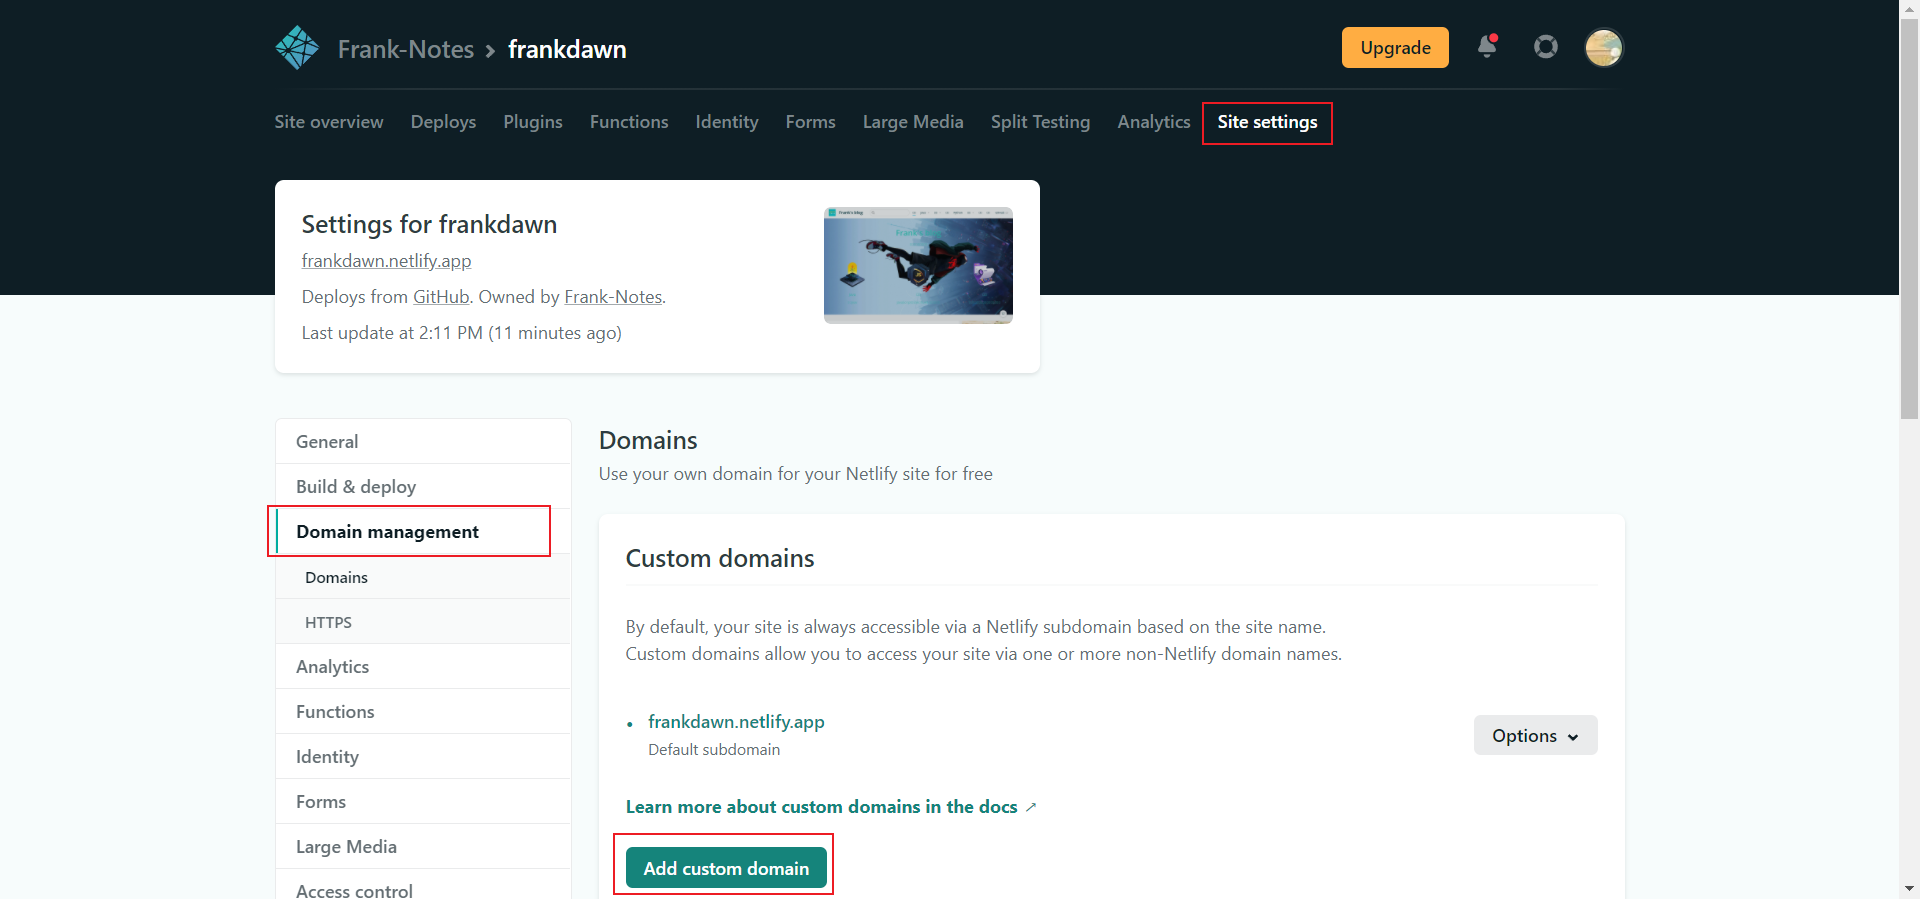Open the frankdawn.netlify.app link under Settings
Screen dimensions: 1920x899
coord(386,261)
